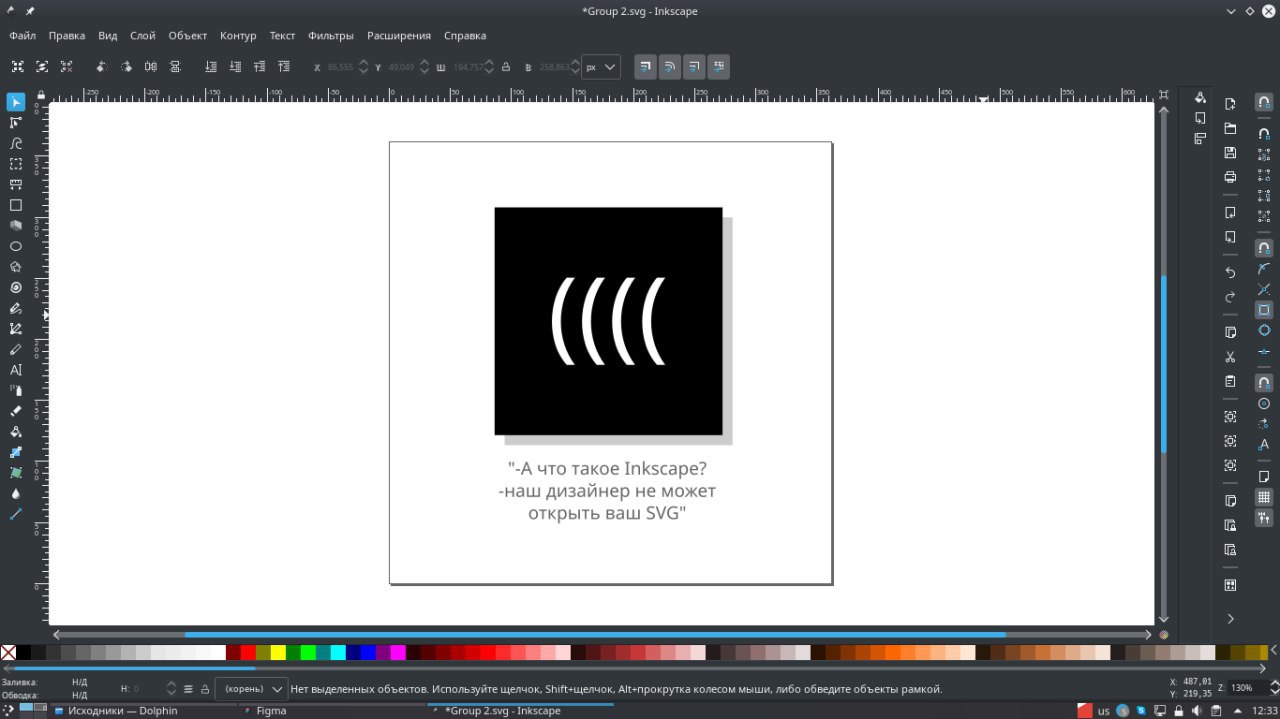Flip selected objects horizontally

[x=151, y=67]
